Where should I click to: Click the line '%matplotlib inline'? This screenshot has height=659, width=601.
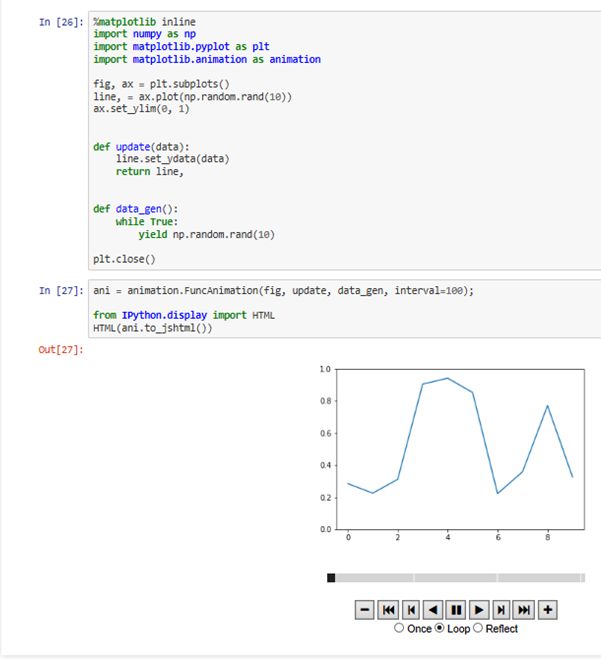pyautogui.click(x=145, y=22)
